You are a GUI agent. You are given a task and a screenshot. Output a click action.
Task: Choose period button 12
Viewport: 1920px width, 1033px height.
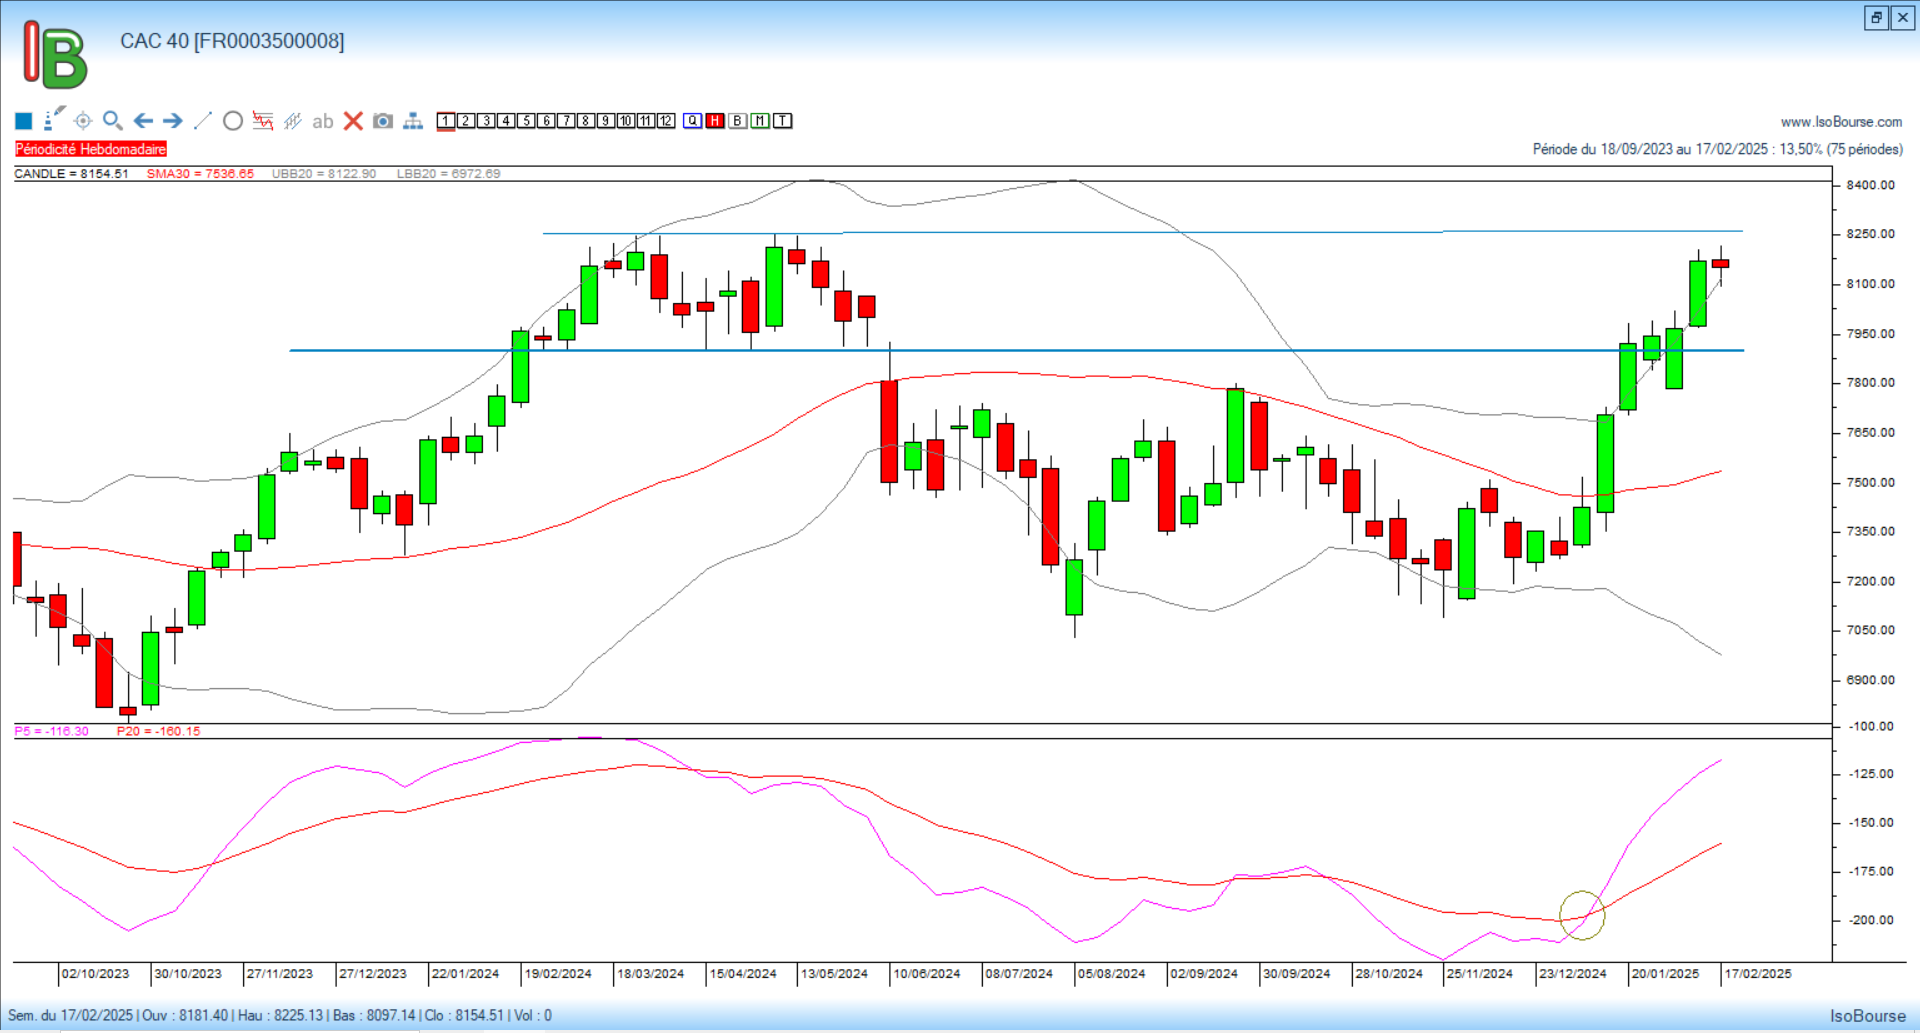click(x=666, y=121)
